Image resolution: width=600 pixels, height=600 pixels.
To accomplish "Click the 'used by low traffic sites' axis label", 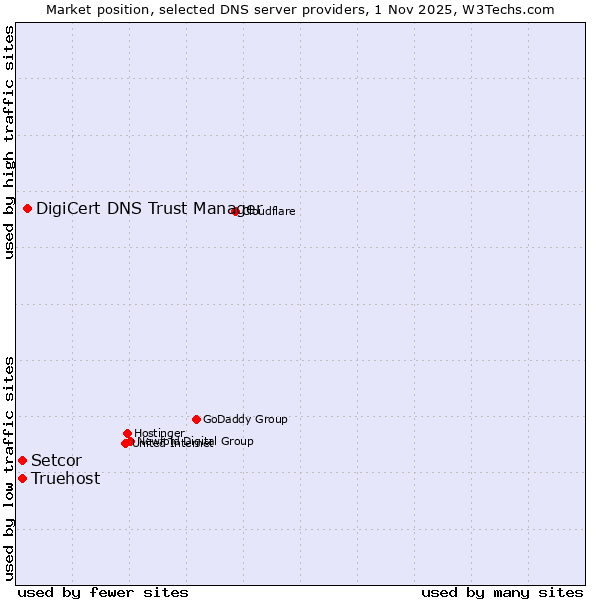I will pyautogui.click(x=9, y=467).
